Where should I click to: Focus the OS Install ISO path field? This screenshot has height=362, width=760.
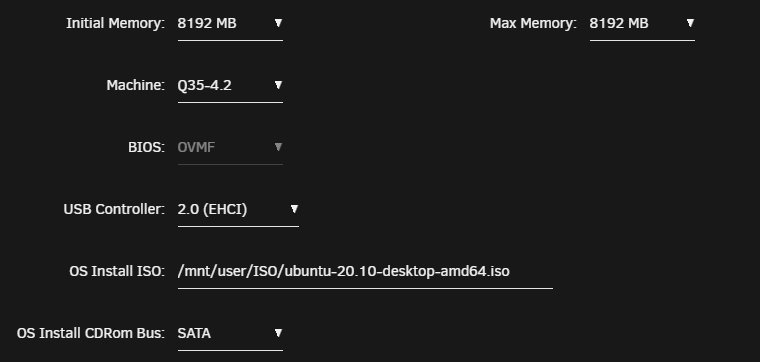pyautogui.click(x=365, y=272)
